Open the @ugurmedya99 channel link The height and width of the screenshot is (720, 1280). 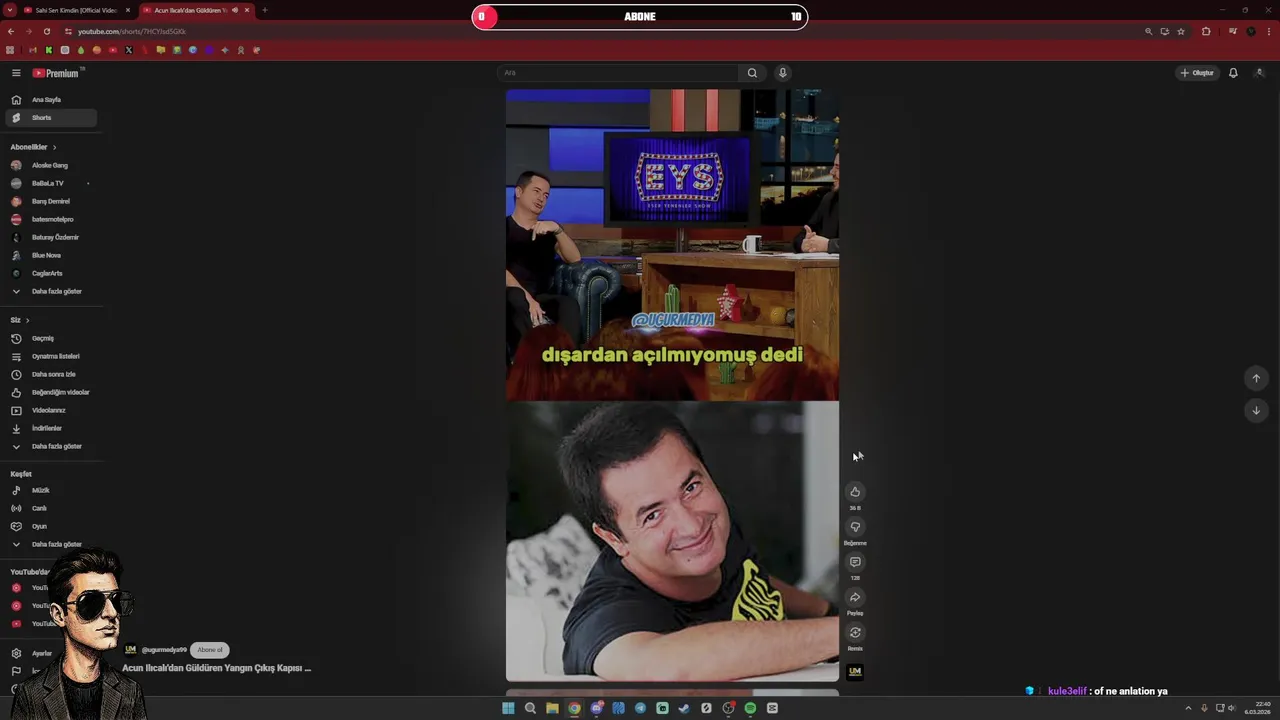pyautogui.click(x=164, y=650)
